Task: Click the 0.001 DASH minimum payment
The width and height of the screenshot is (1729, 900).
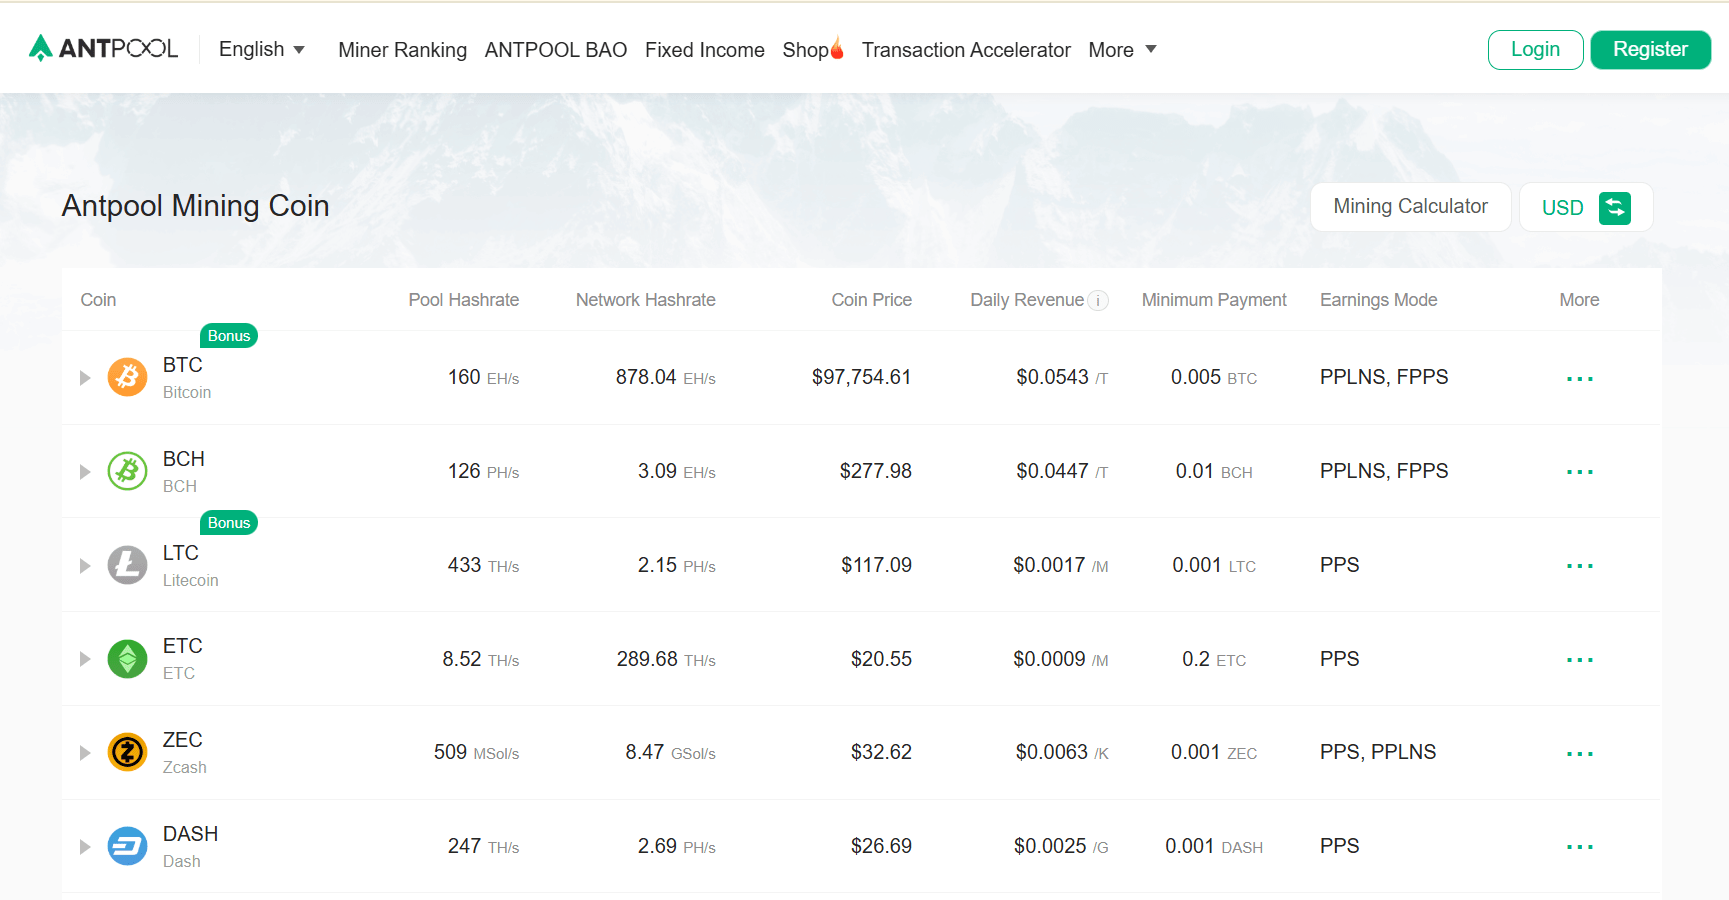Action: pos(1214,846)
